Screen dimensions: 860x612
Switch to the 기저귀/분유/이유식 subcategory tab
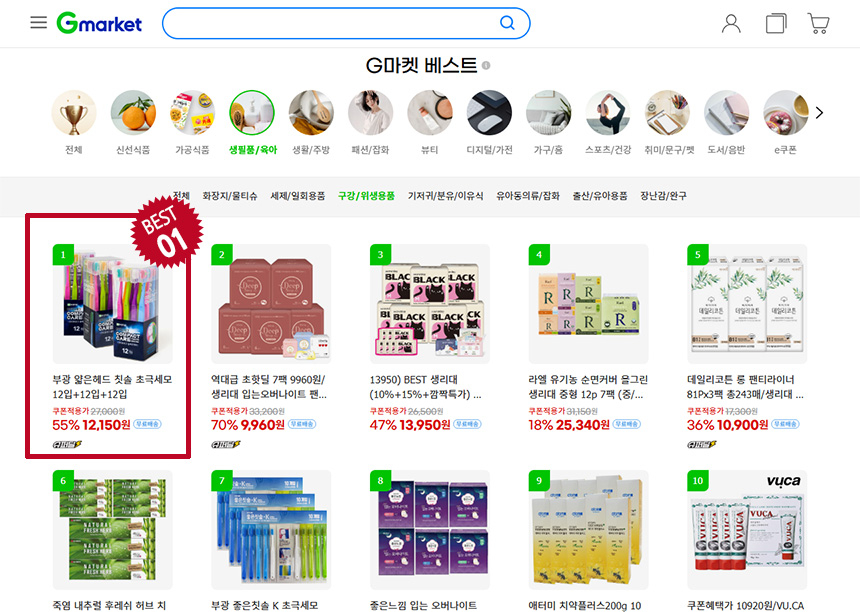445,196
